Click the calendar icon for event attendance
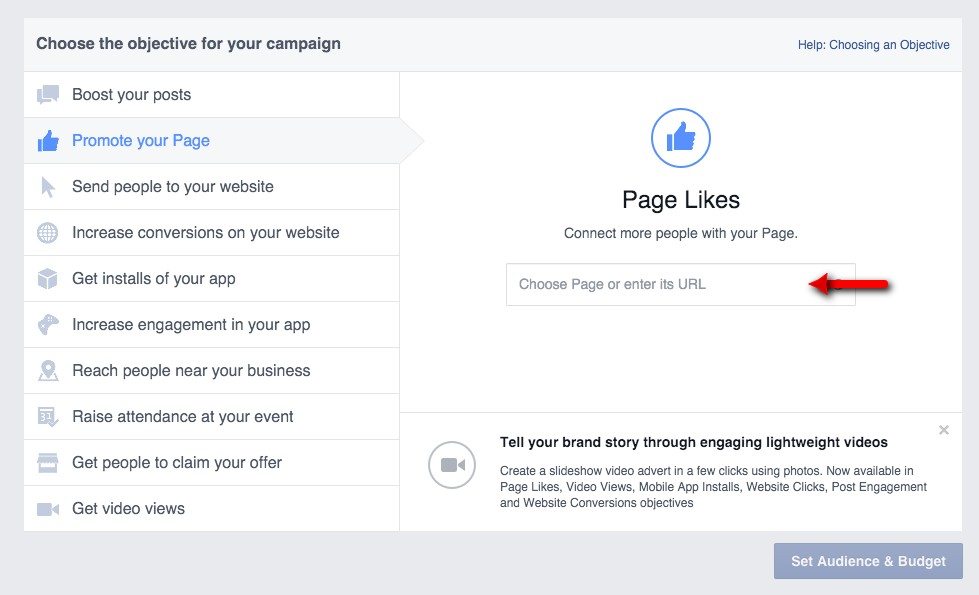Screen dimensions: 979x595 point(48,417)
